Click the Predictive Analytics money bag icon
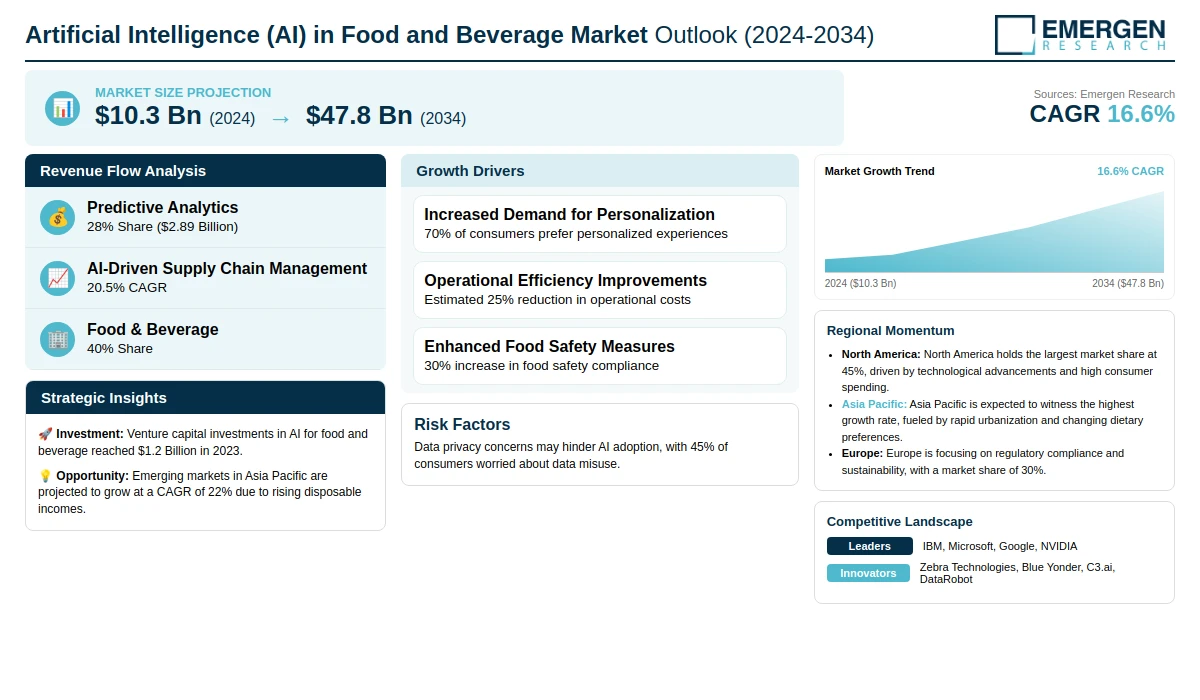1200x700 pixels. pyautogui.click(x=58, y=217)
